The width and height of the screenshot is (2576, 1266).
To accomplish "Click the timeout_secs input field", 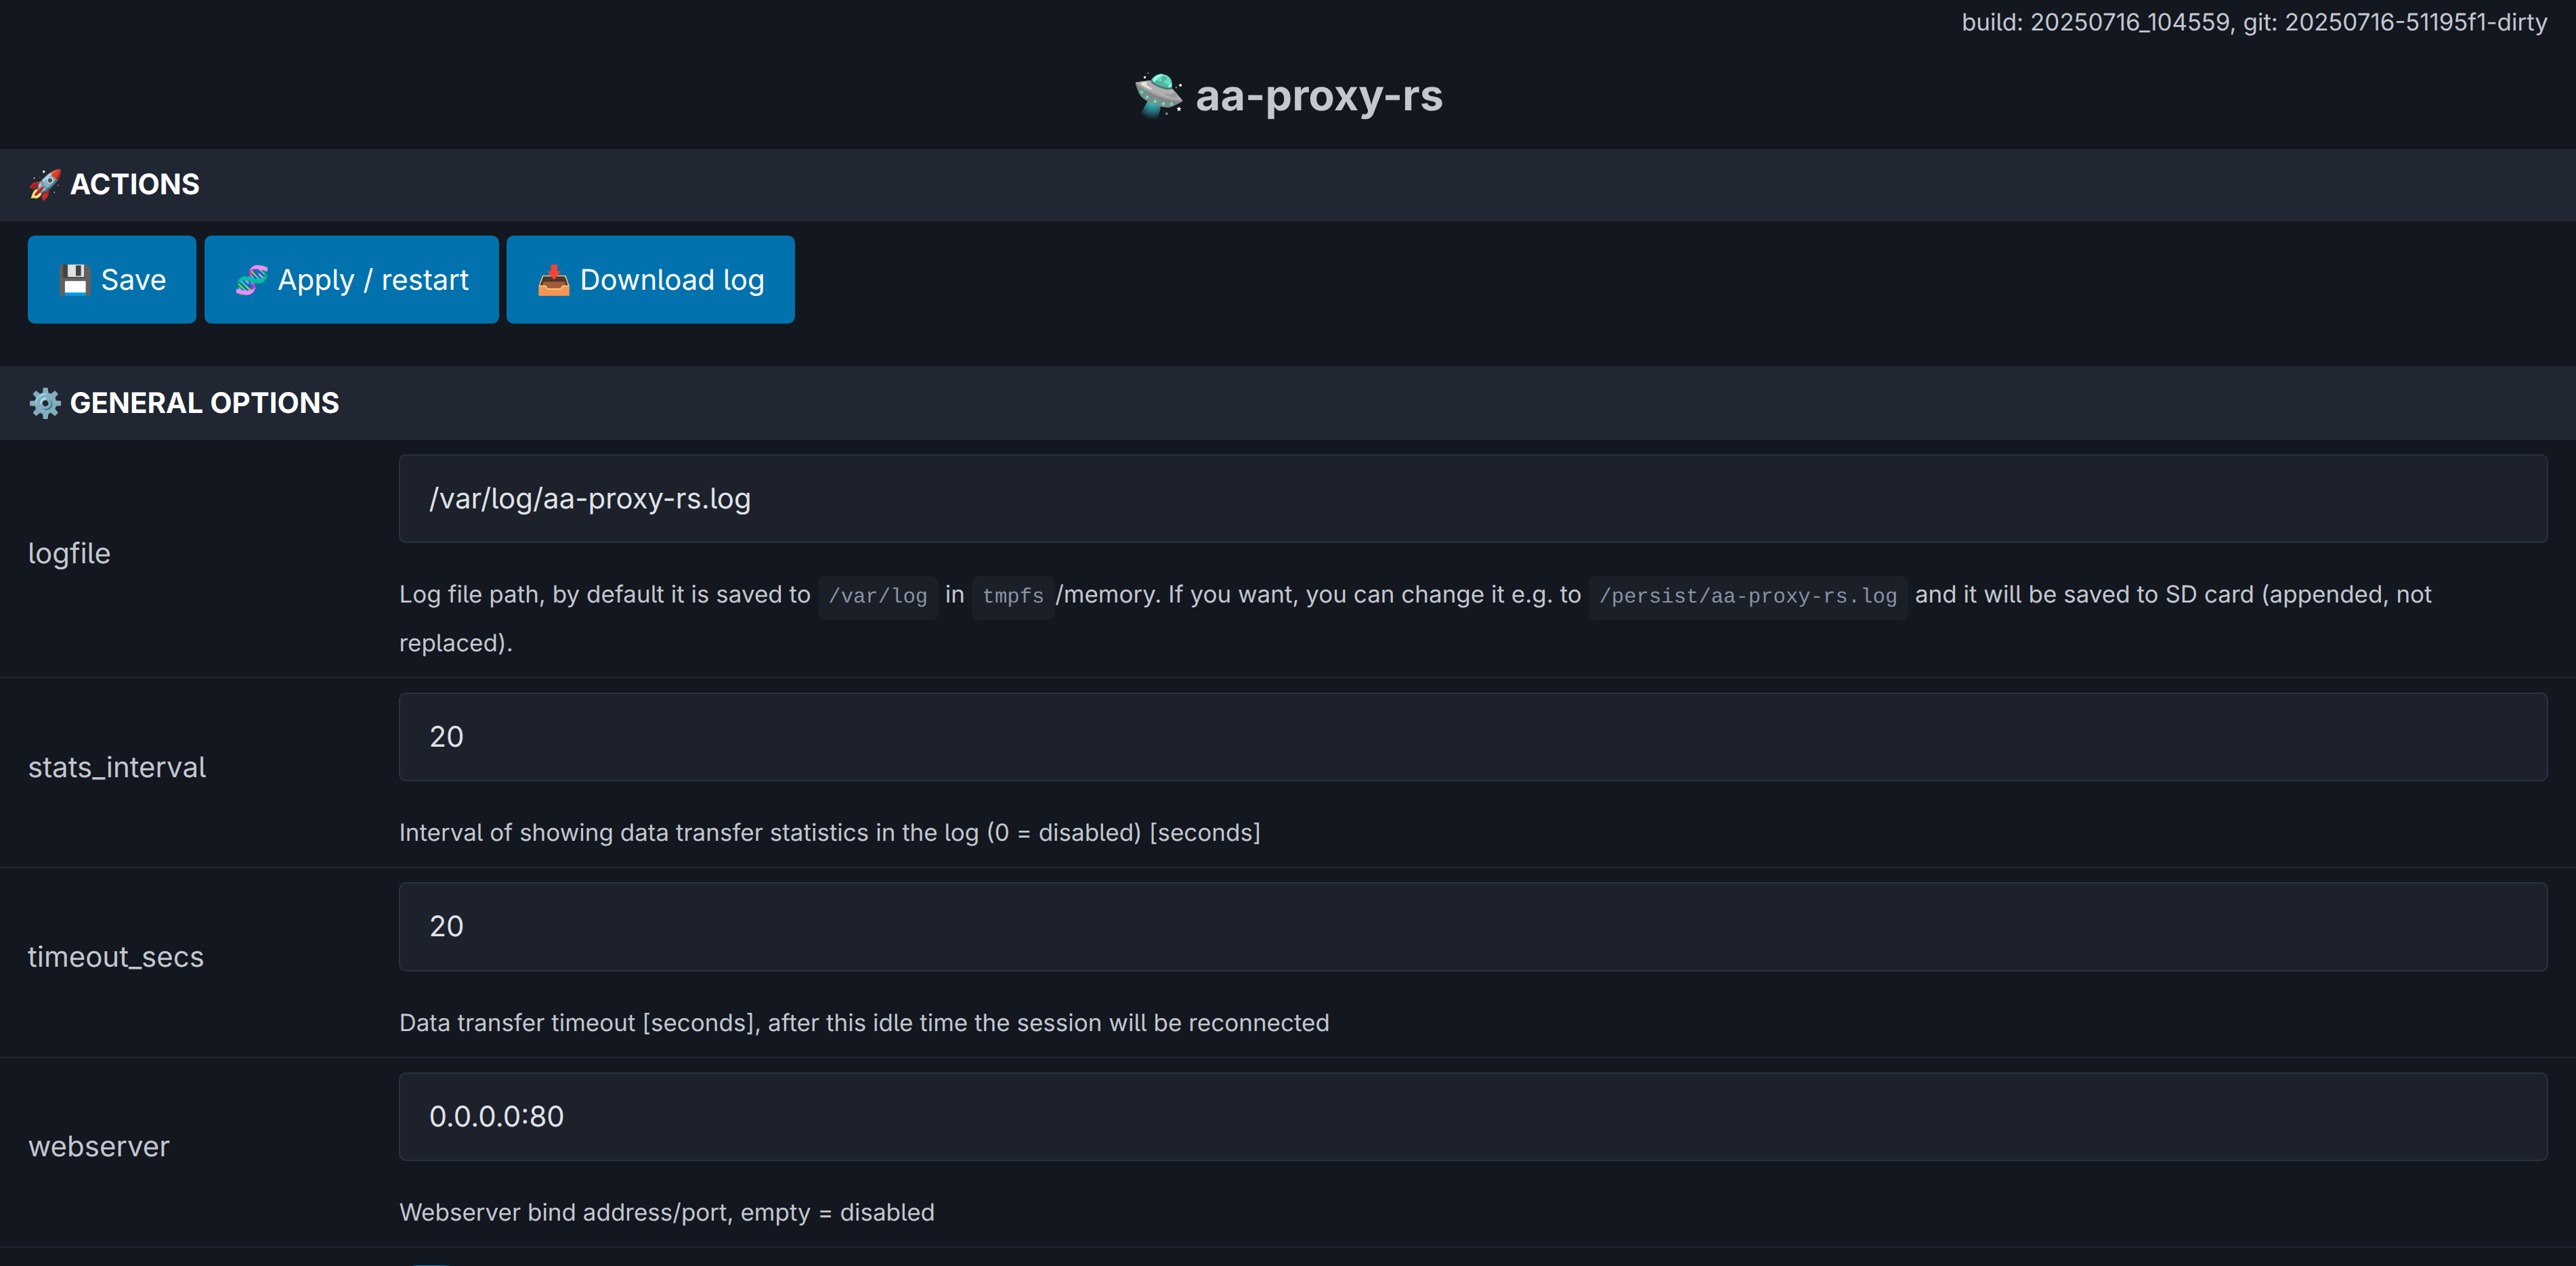I will coord(1472,927).
